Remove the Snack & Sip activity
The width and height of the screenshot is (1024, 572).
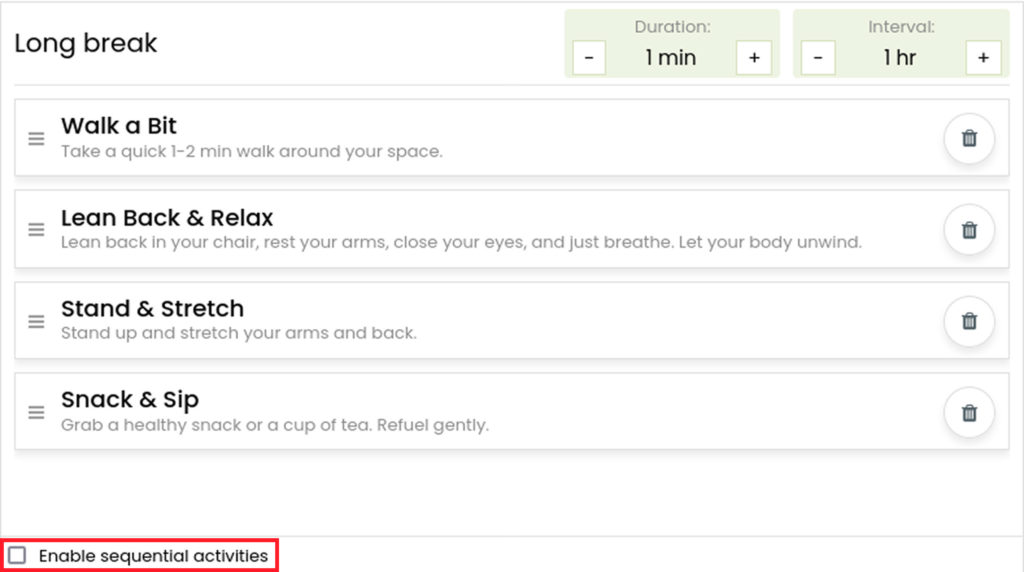click(969, 413)
